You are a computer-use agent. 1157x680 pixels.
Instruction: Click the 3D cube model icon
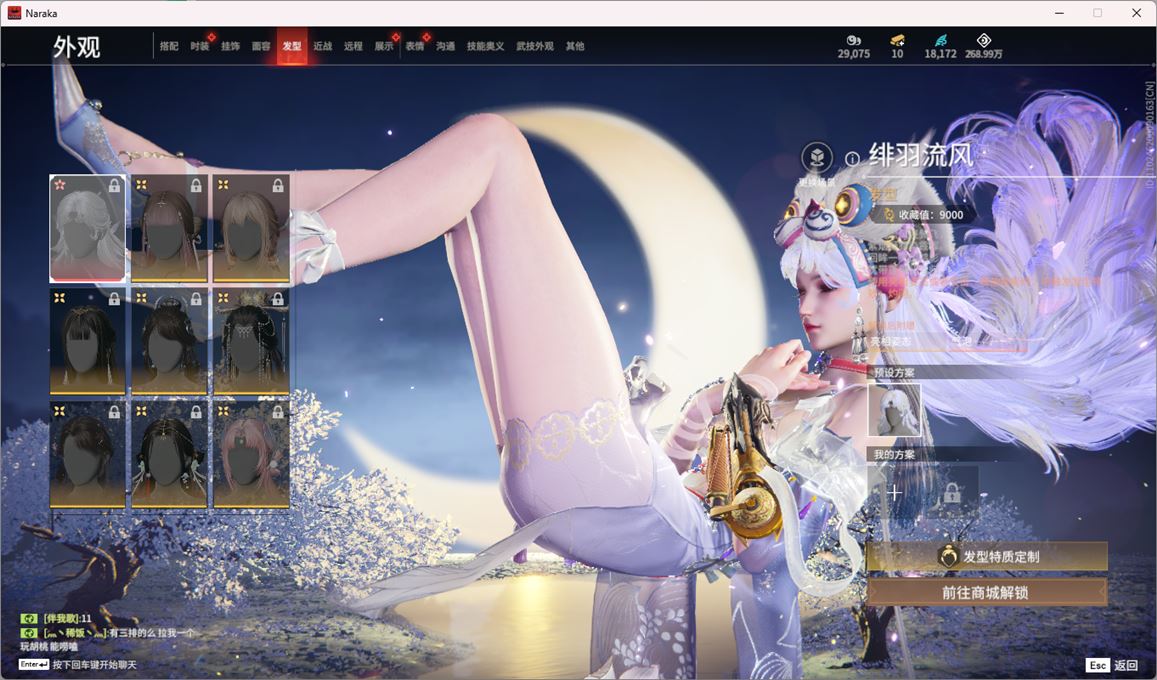coord(817,157)
